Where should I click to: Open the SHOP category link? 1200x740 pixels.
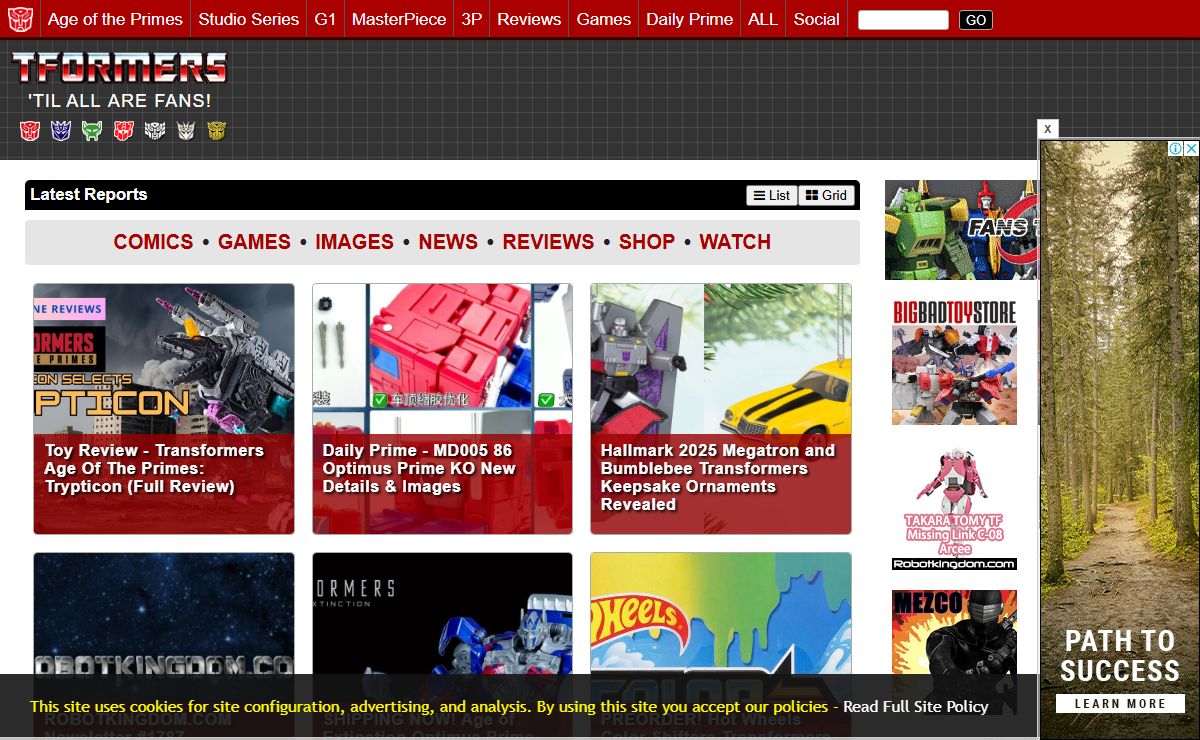647,242
